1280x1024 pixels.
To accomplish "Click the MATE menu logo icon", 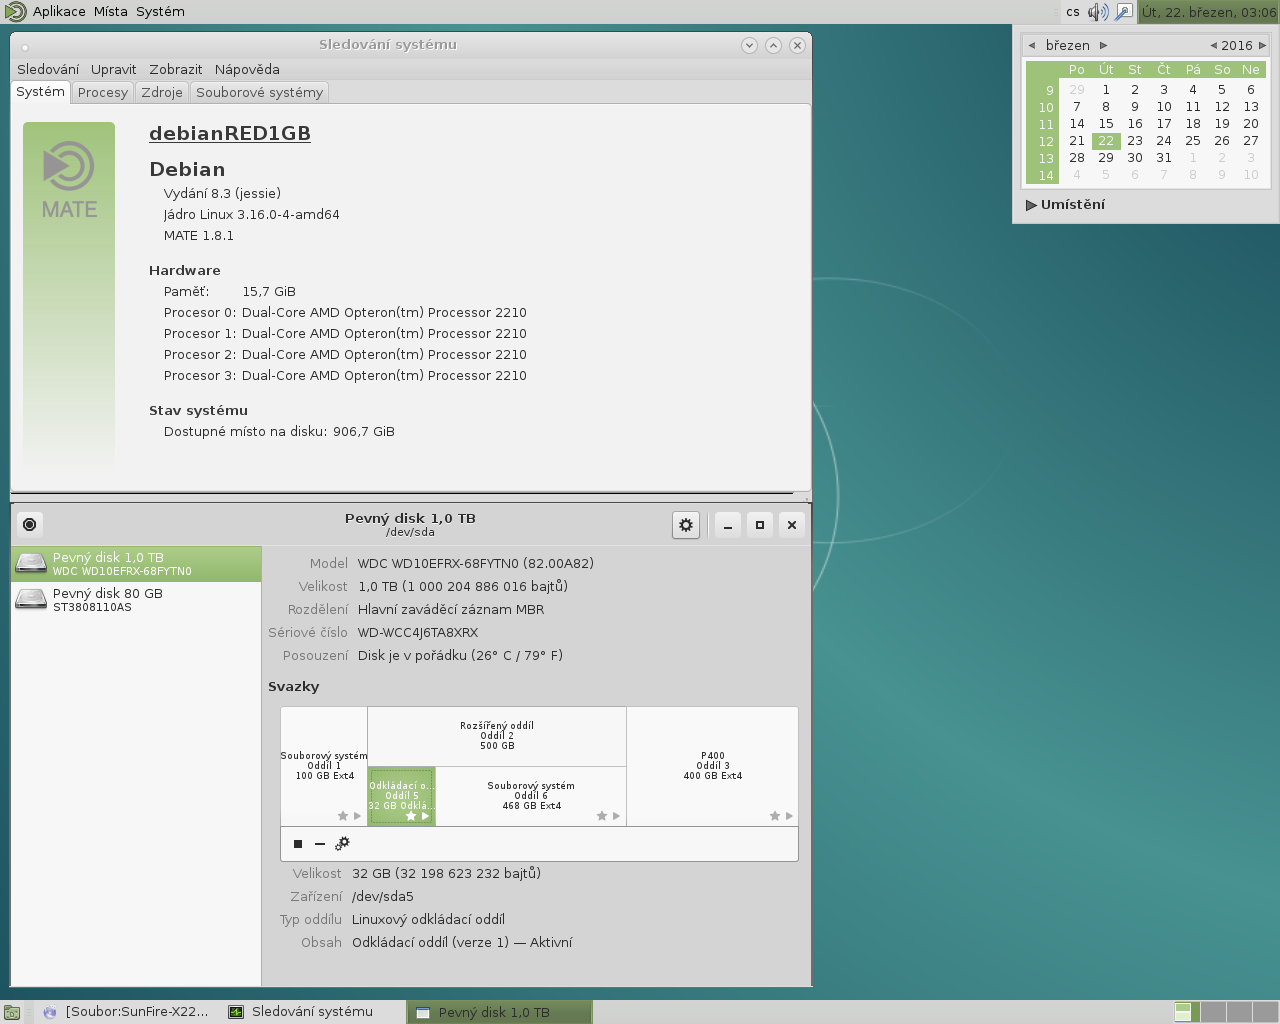I will (x=15, y=12).
